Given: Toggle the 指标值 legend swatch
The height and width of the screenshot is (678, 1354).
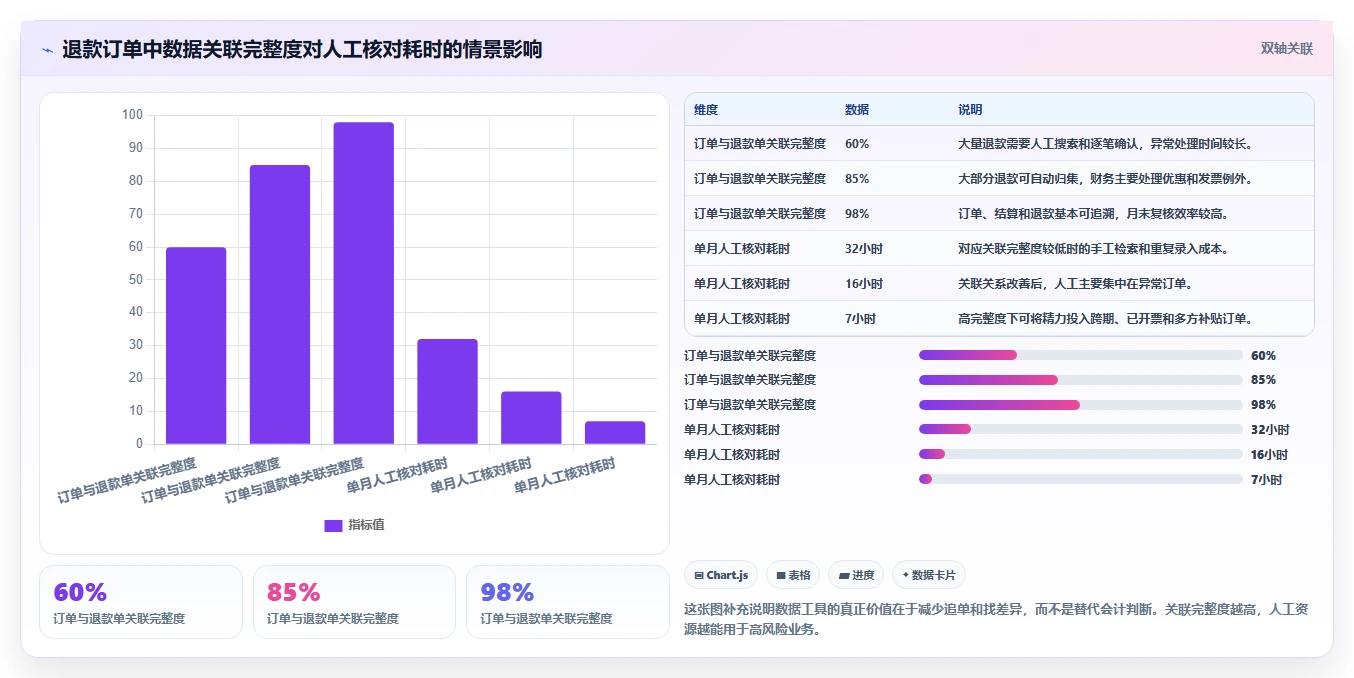Looking at the screenshot, I should point(333,526).
